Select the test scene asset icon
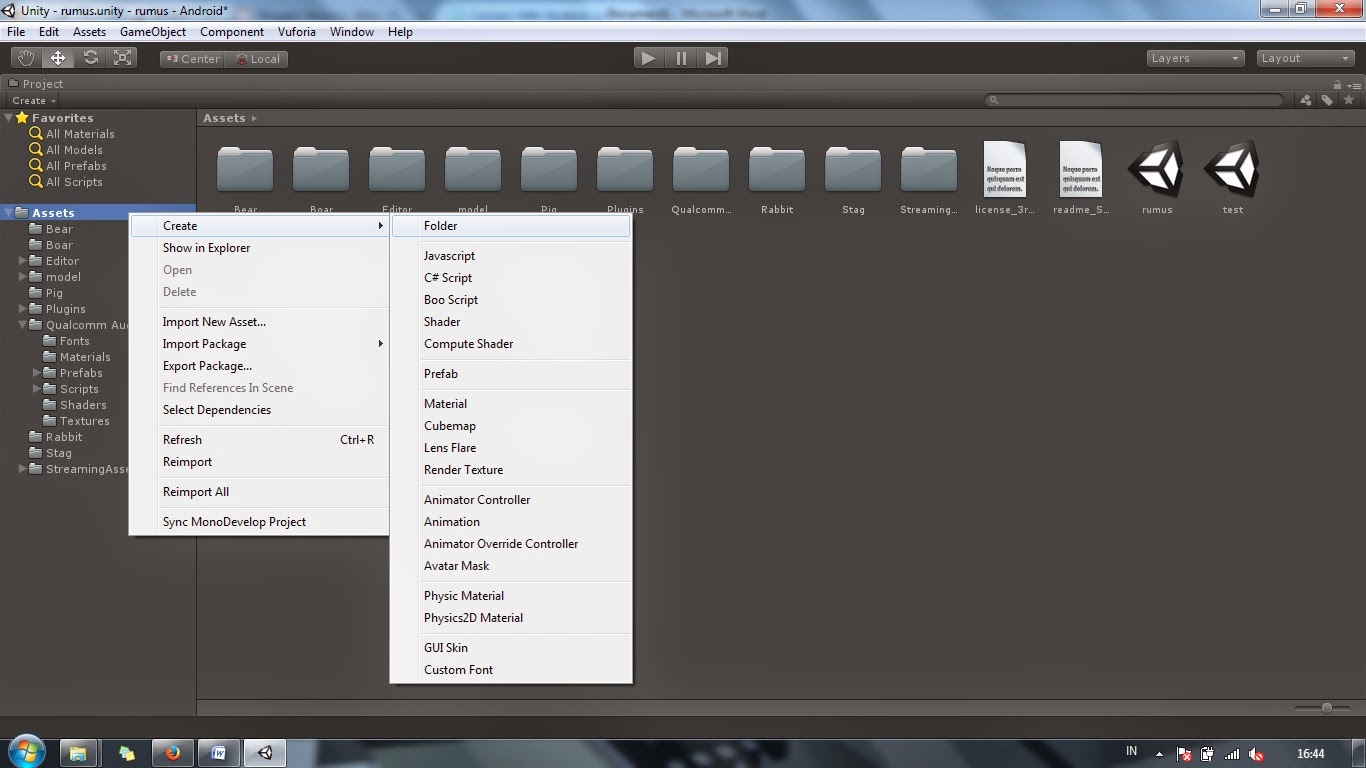 1233,168
